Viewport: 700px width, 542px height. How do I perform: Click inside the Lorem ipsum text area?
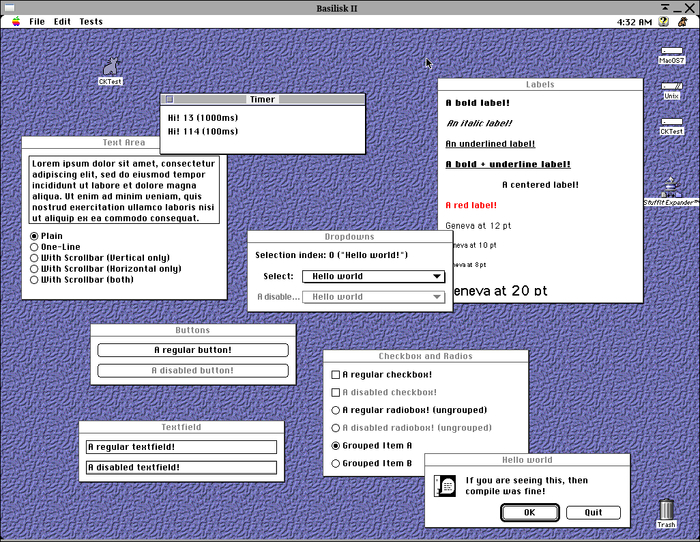tap(124, 190)
